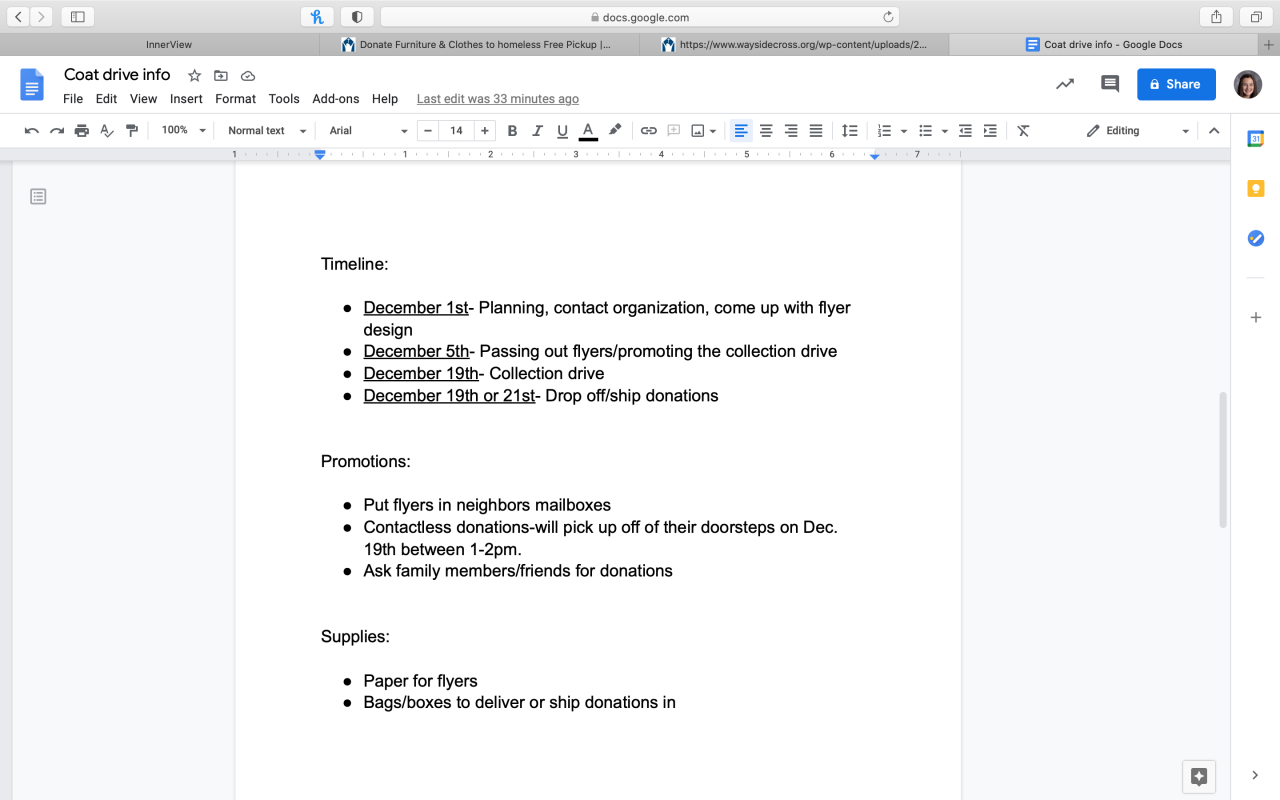The image size is (1280, 800).
Task: Click the font size field showing 14
Action: click(456, 131)
